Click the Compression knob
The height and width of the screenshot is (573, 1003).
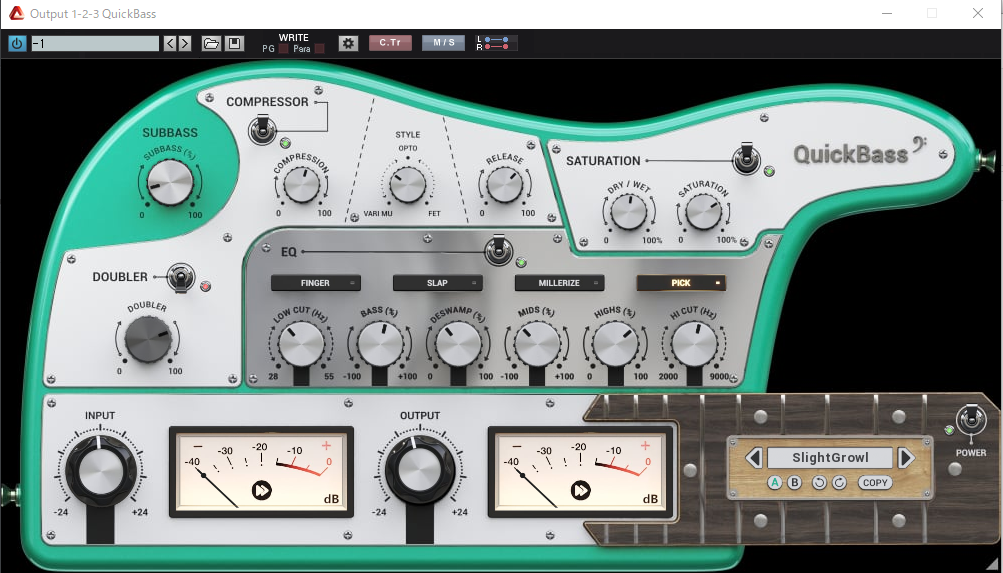coord(302,185)
